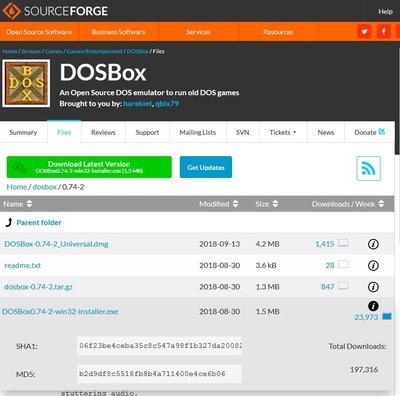Open the Open Source Software menu
The image size is (400, 396).
(x=39, y=32)
